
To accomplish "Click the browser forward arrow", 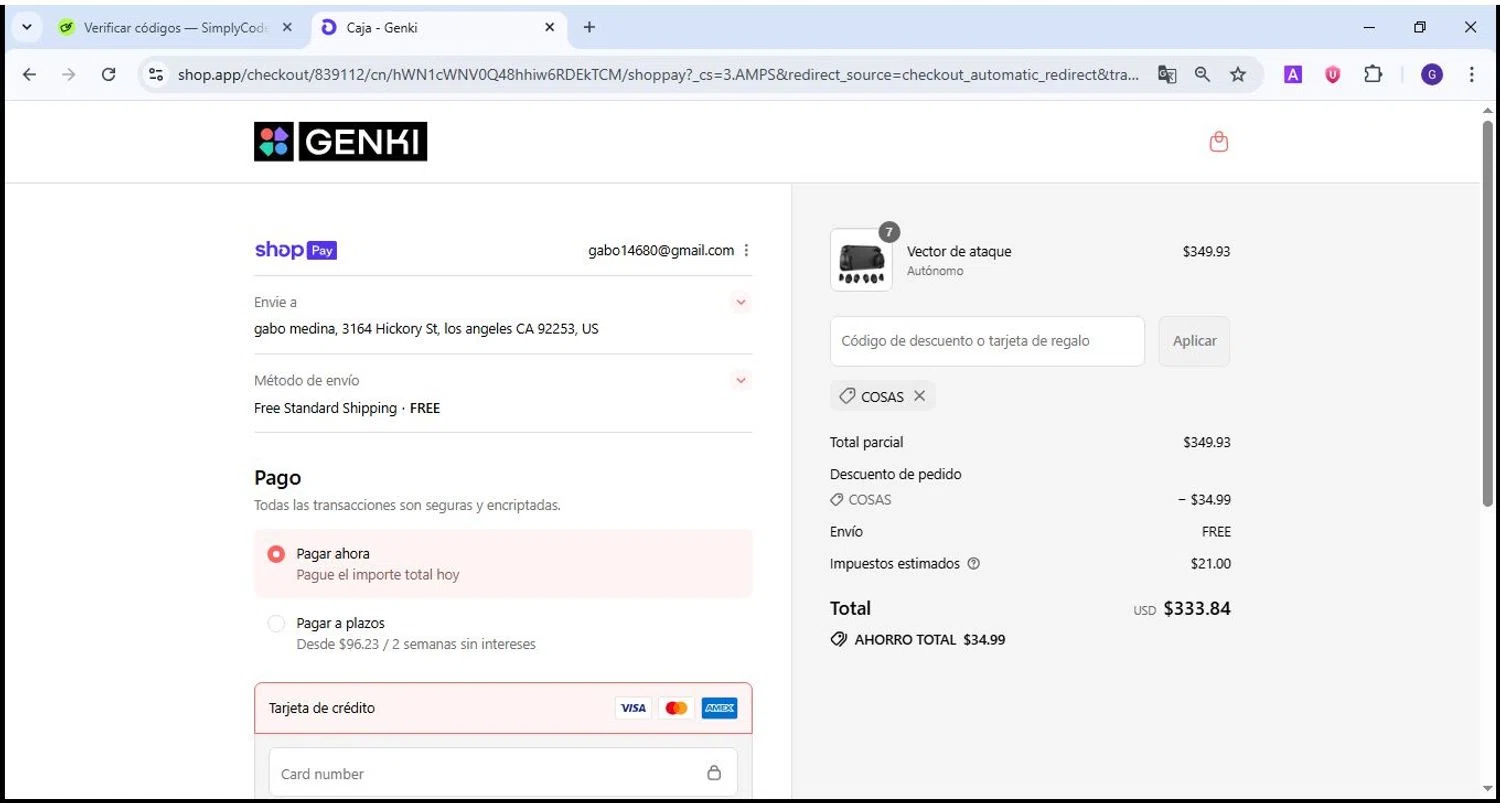I will [x=68, y=74].
